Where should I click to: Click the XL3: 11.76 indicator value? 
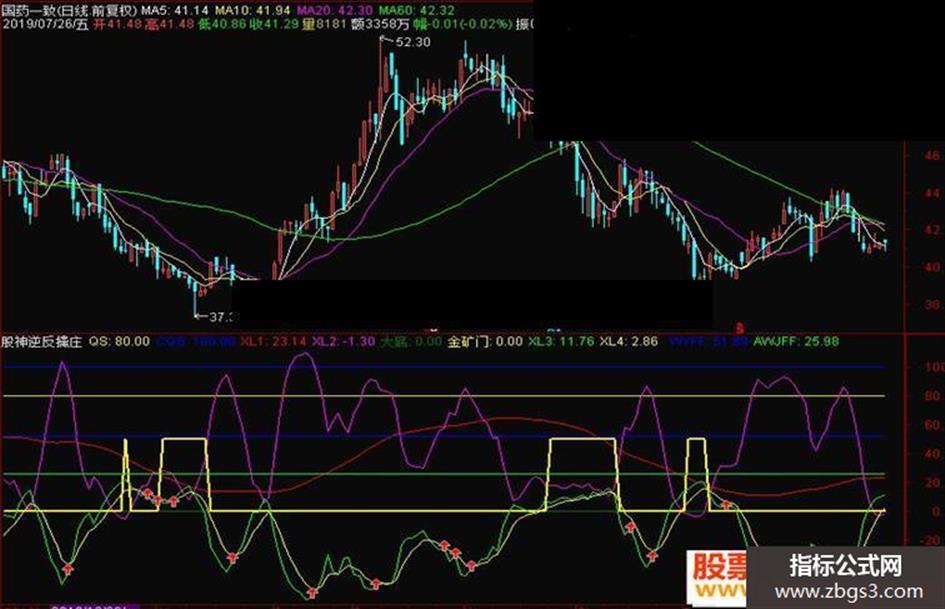561,341
